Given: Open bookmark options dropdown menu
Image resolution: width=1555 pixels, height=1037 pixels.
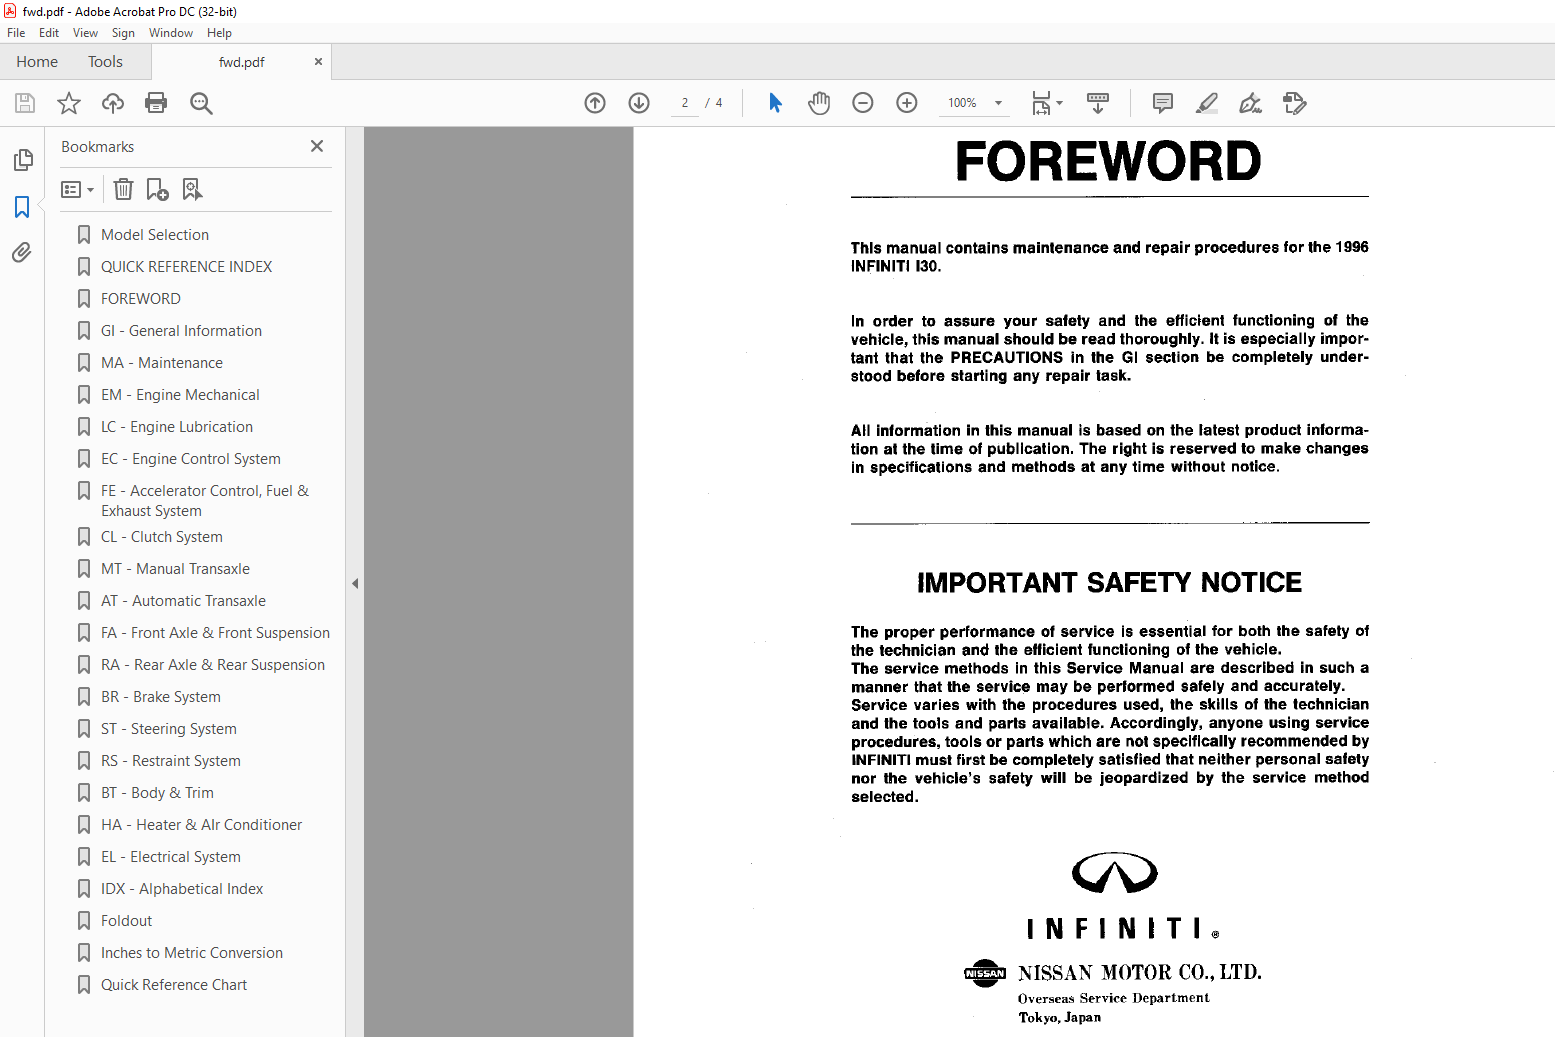Looking at the screenshot, I should (x=77, y=189).
